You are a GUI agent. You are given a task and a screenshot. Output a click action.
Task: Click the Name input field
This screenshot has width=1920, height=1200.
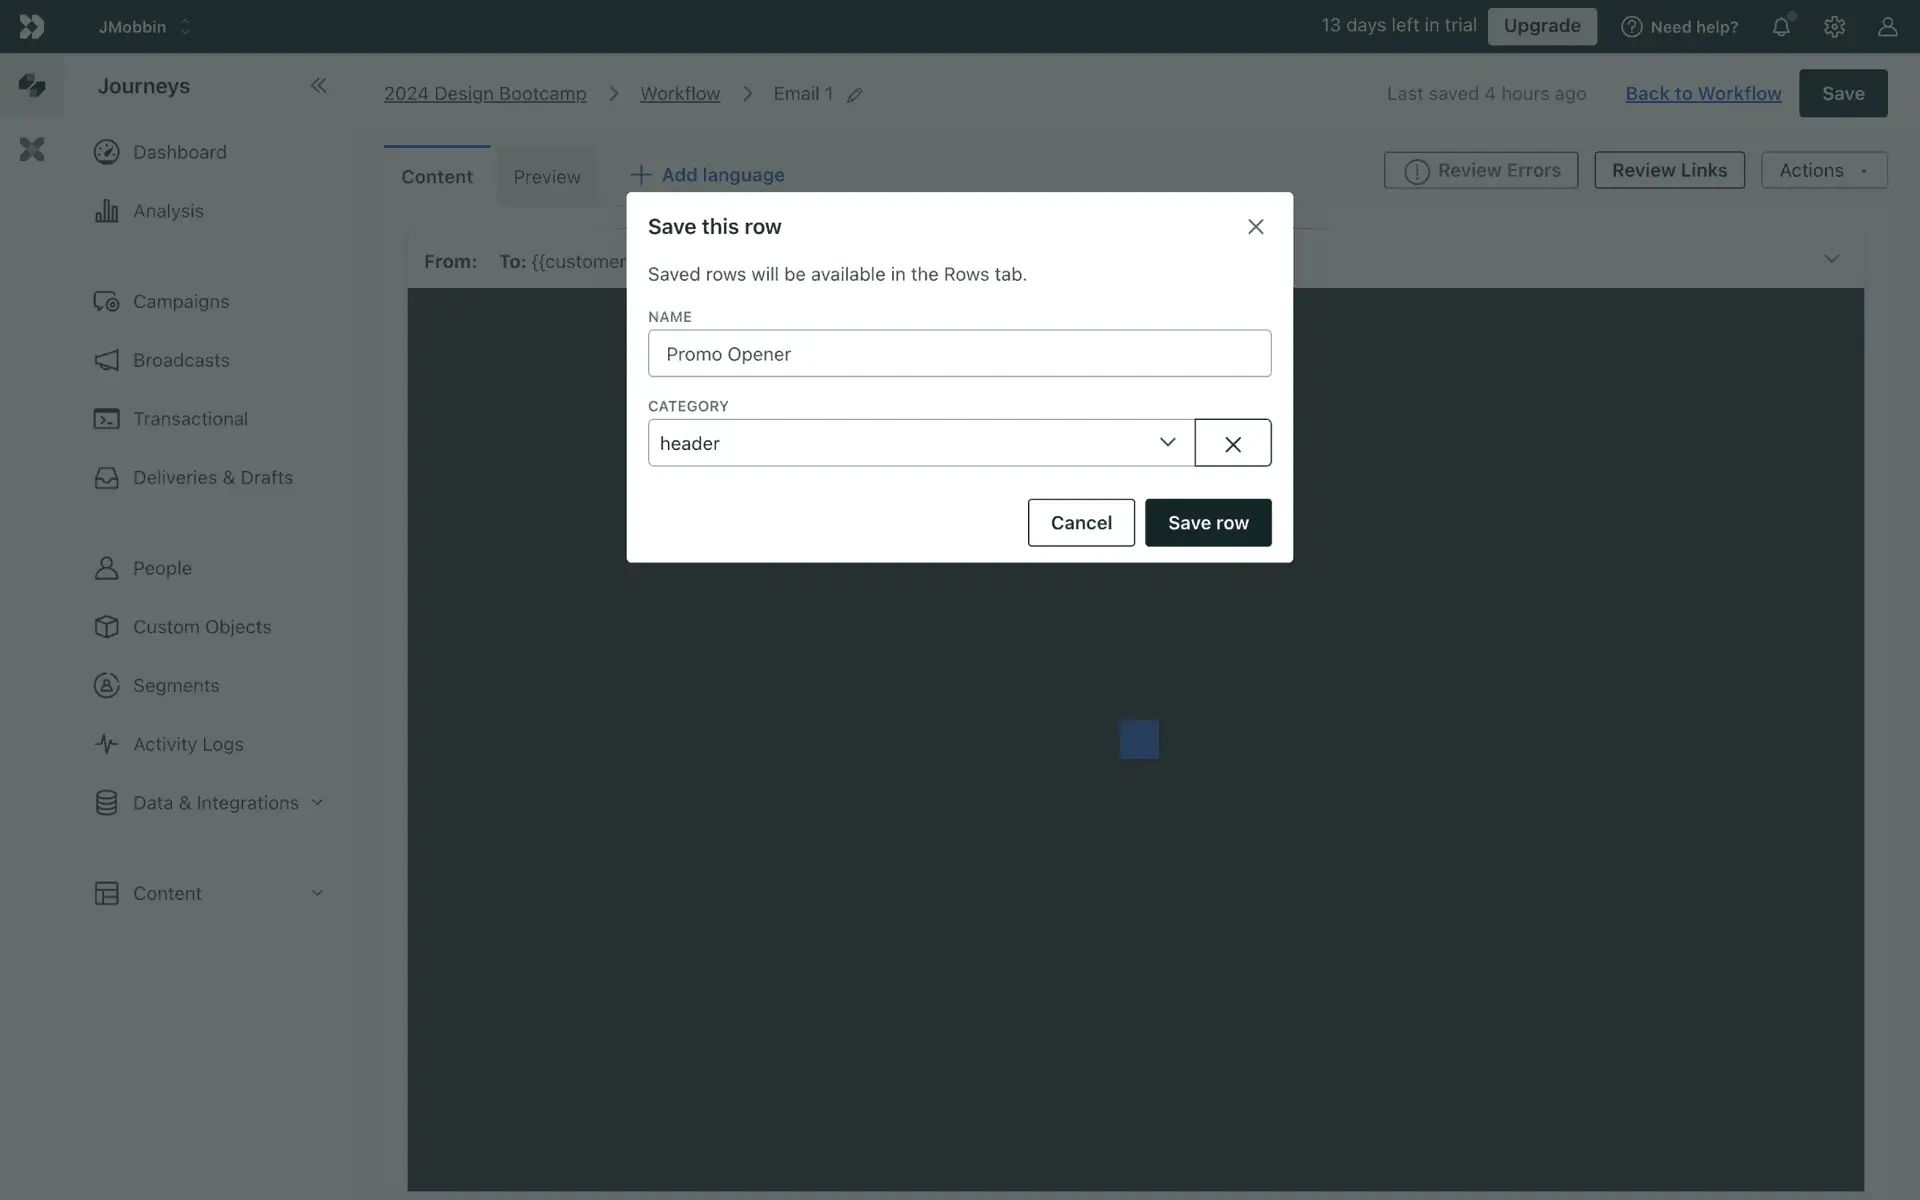pos(959,354)
